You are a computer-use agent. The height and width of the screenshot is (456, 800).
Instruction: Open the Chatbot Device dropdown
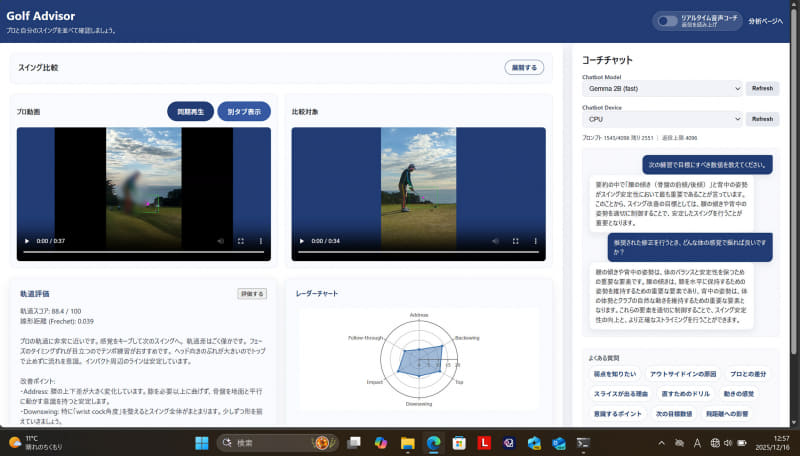662,119
